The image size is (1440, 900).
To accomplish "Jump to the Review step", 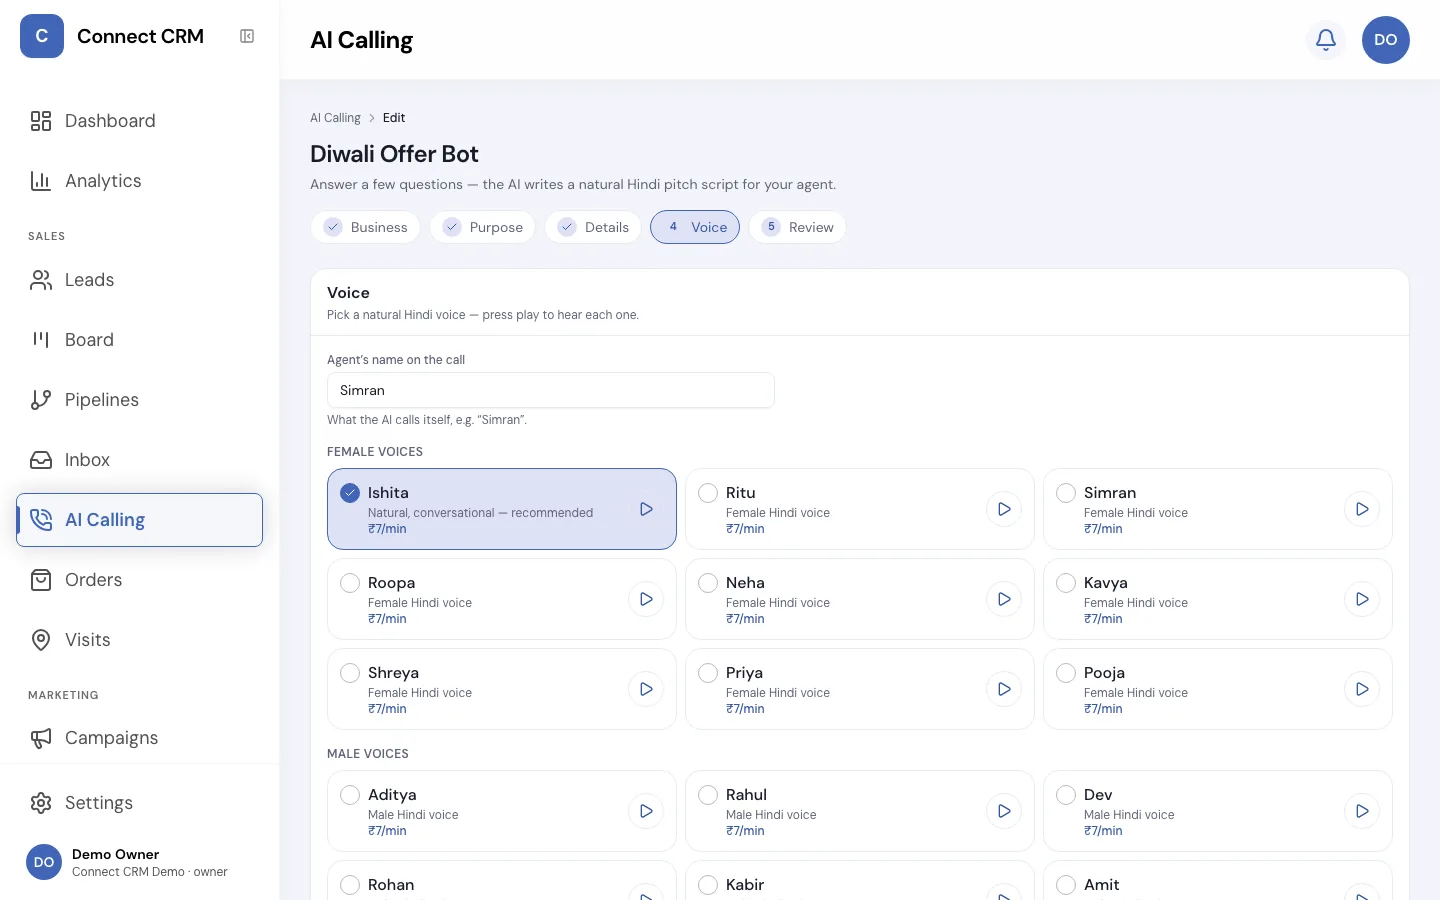I will [x=798, y=227].
